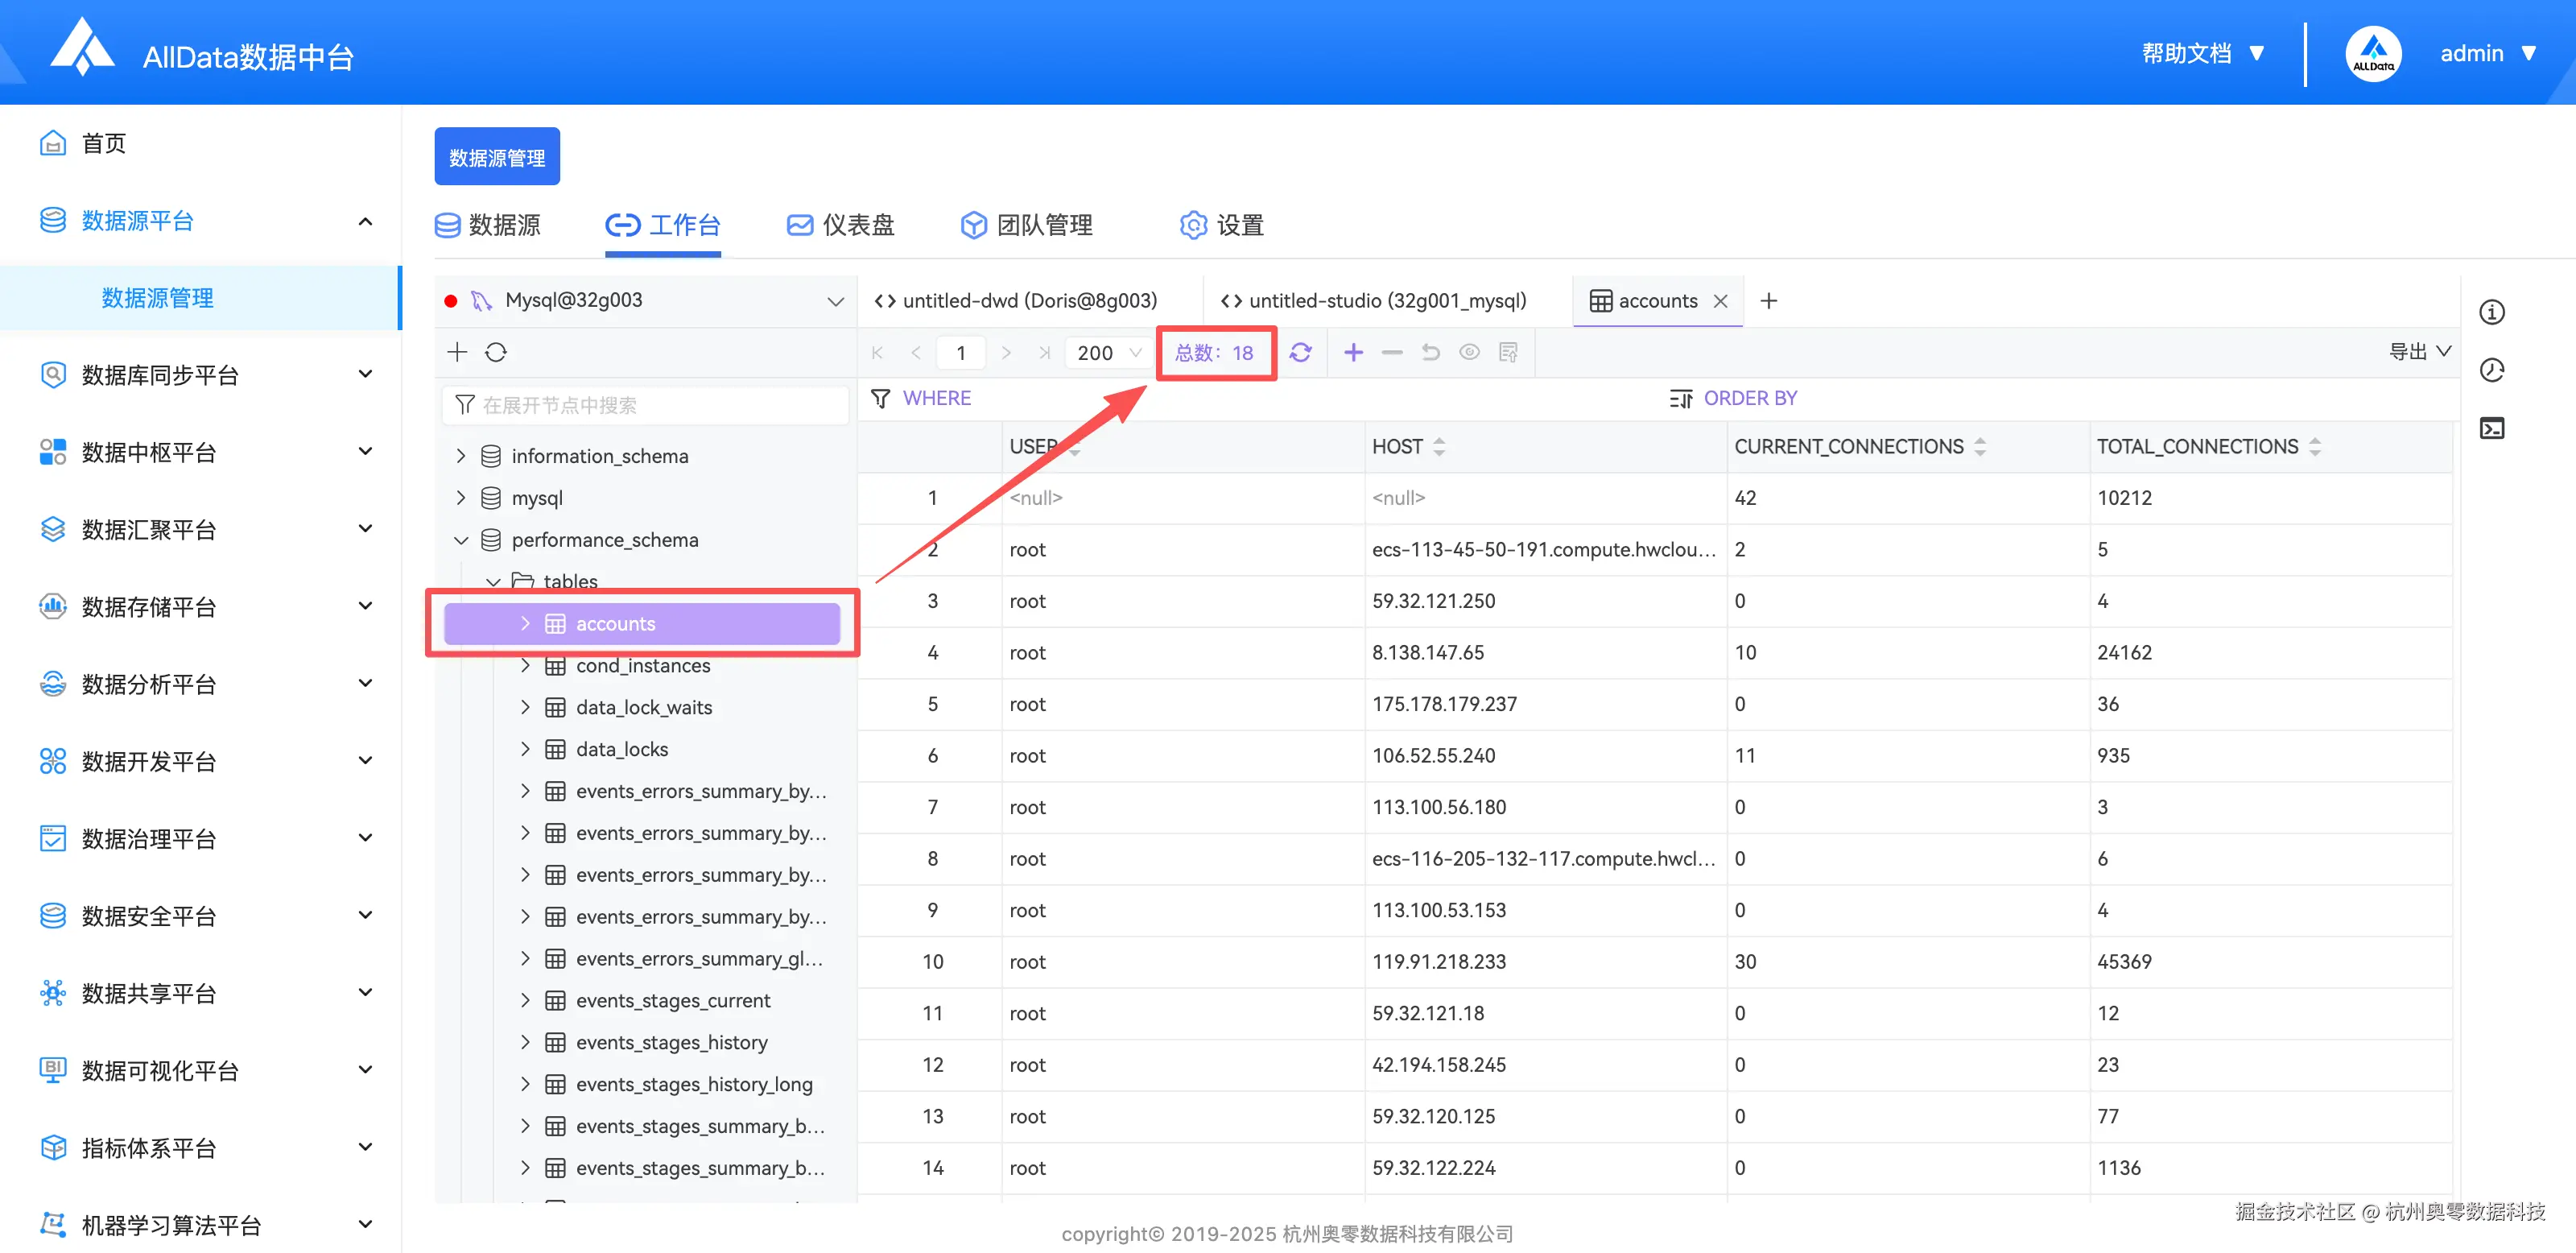Open the console terminal icon on right
The height and width of the screenshot is (1253, 2576).
pyautogui.click(x=2491, y=429)
